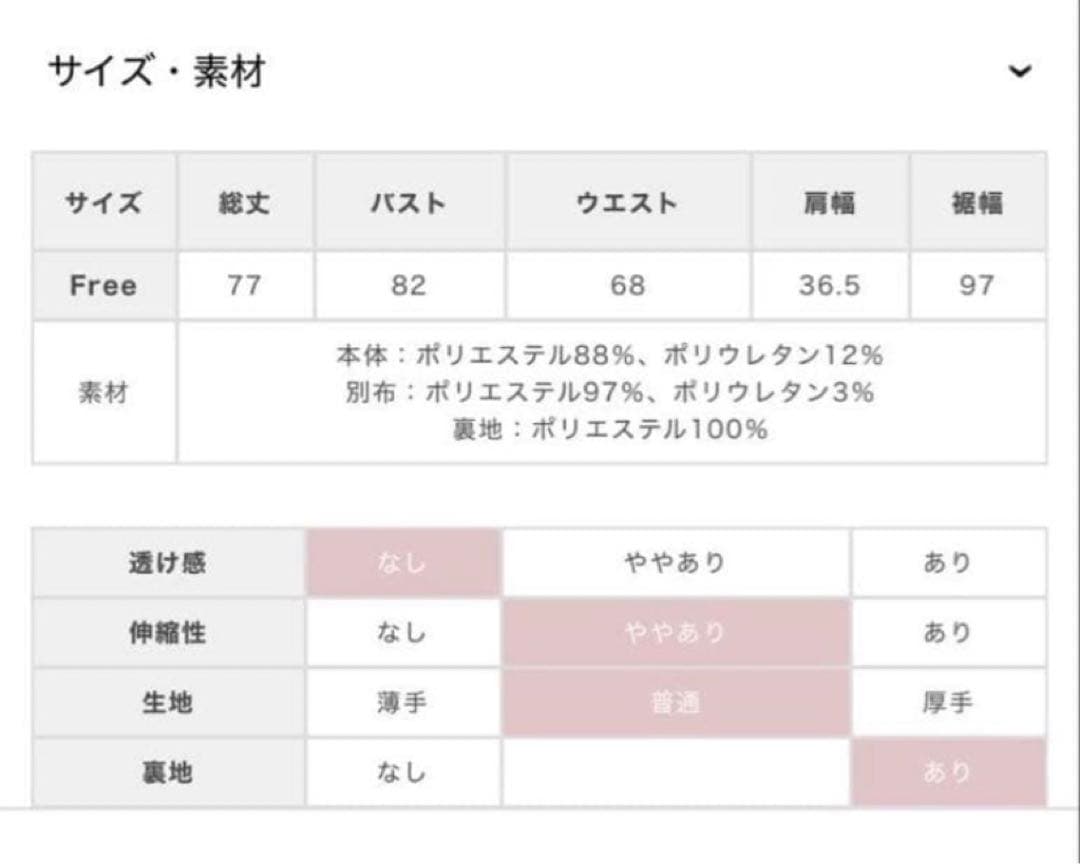Viewport: 1080px width, 864px height.
Task: Click the 総丈 column header
Action: 244,203
